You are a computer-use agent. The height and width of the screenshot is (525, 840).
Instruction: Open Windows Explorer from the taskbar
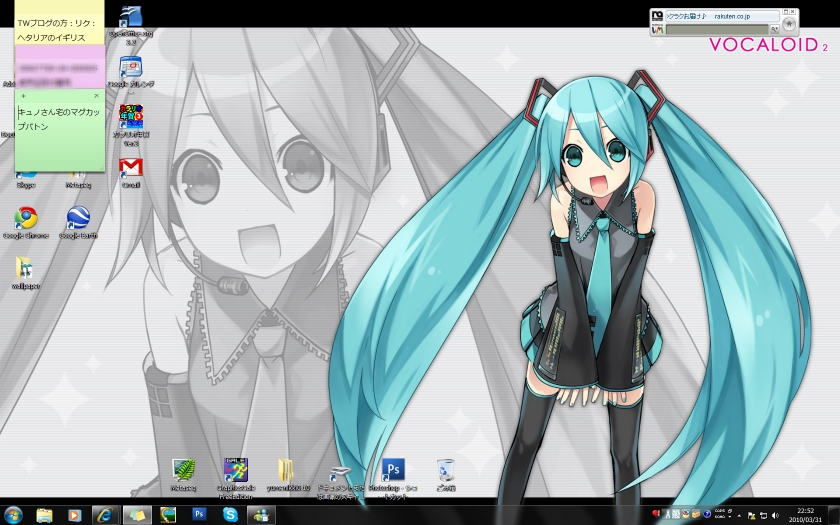[x=44, y=515]
